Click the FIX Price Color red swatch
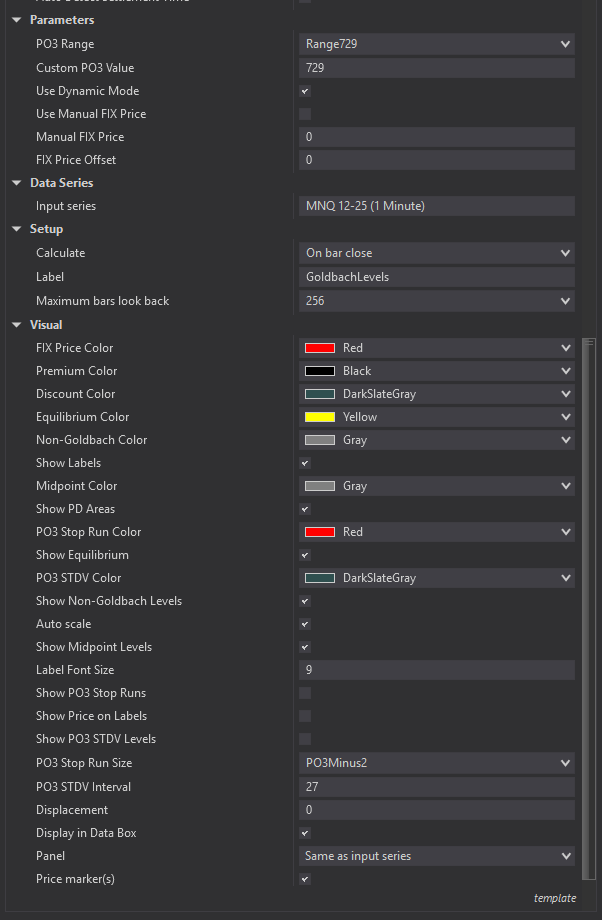The height and width of the screenshot is (920, 602). [x=319, y=348]
